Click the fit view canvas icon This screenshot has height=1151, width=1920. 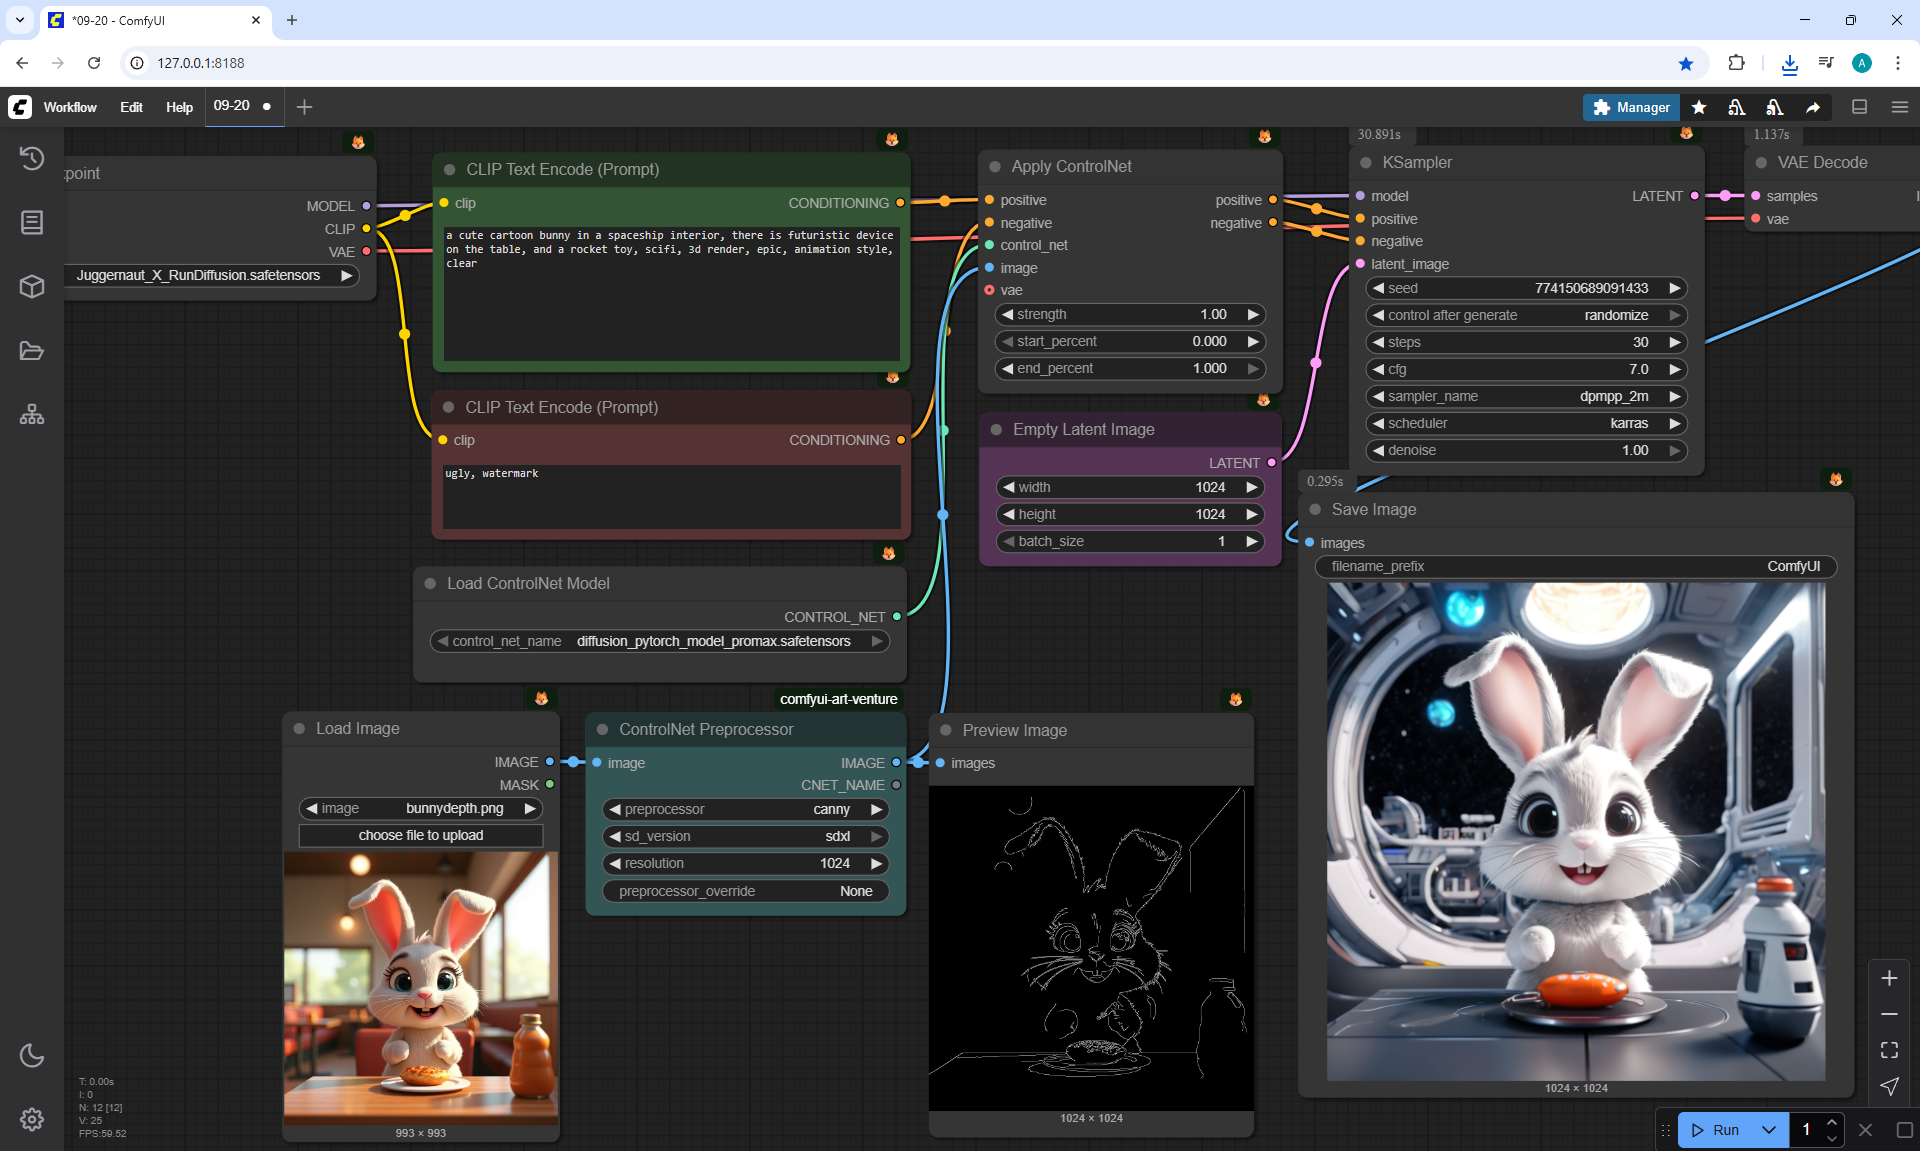pos(1889,1050)
